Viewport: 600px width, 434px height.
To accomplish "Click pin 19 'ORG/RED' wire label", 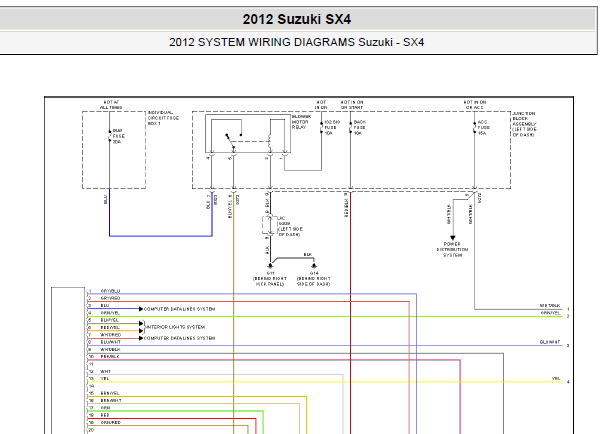I will tap(111, 423).
